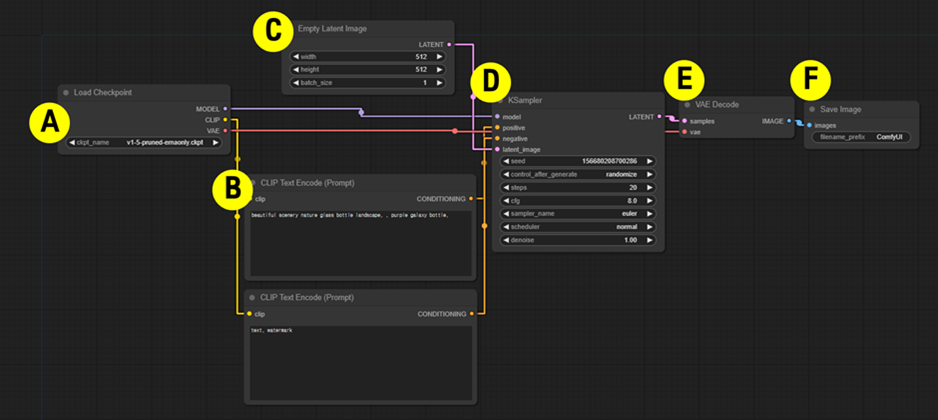Open the sampler_name dropdown set to euler
This screenshot has width=938, height=420.
point(577,214)
